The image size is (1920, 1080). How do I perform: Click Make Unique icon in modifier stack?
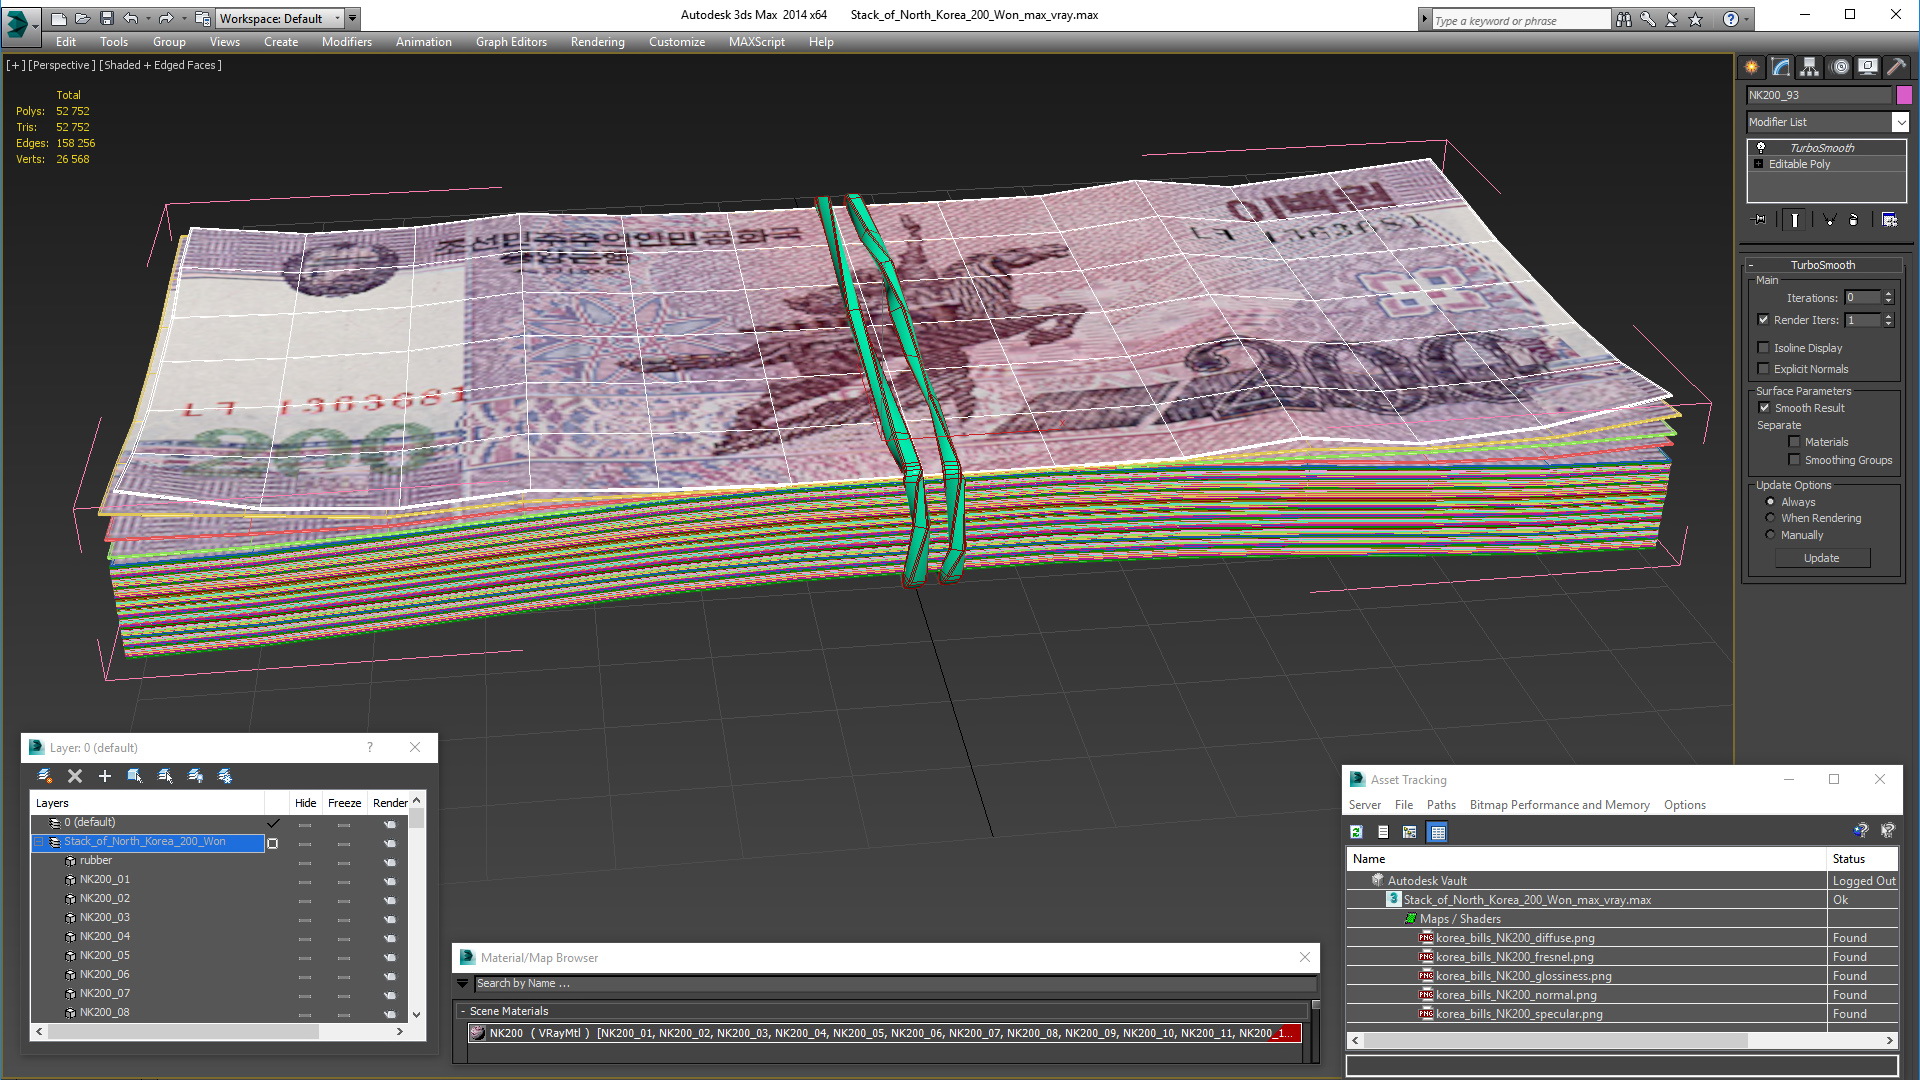click(x=1829, y=220)
